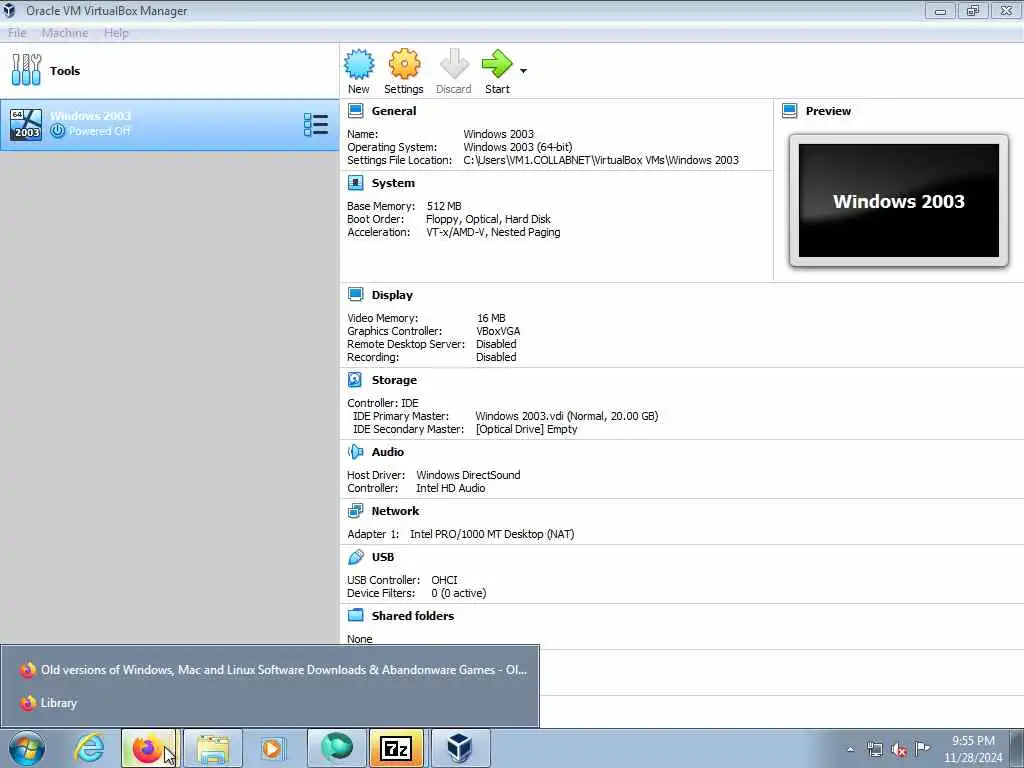Click the green round app taskbar icon
This screenshot has width=1024, height=768.
point(337,748)
